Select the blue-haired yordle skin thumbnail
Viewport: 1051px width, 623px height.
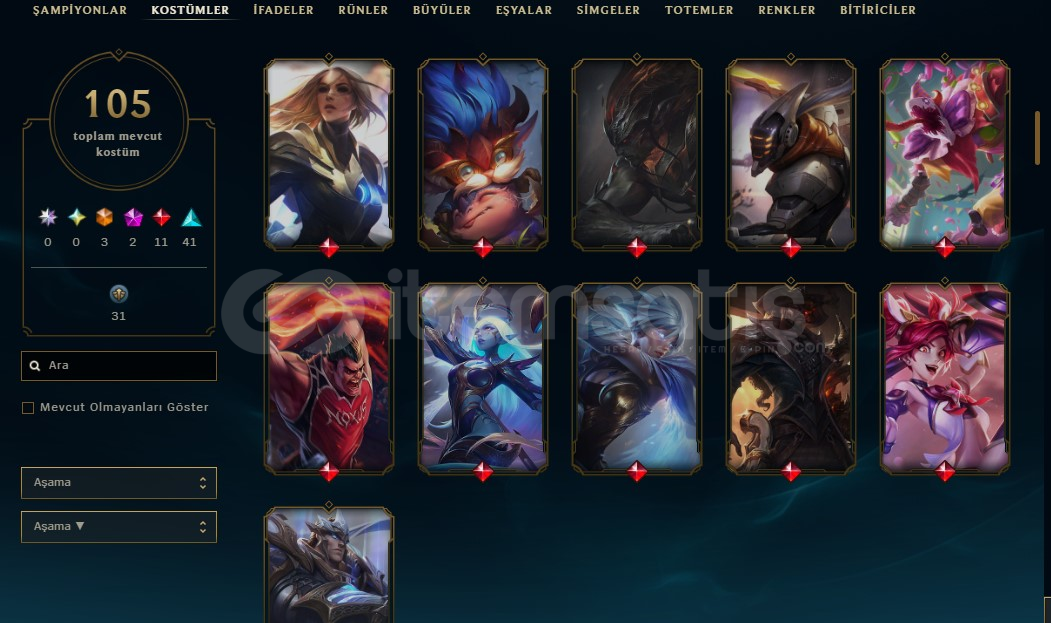483,154
